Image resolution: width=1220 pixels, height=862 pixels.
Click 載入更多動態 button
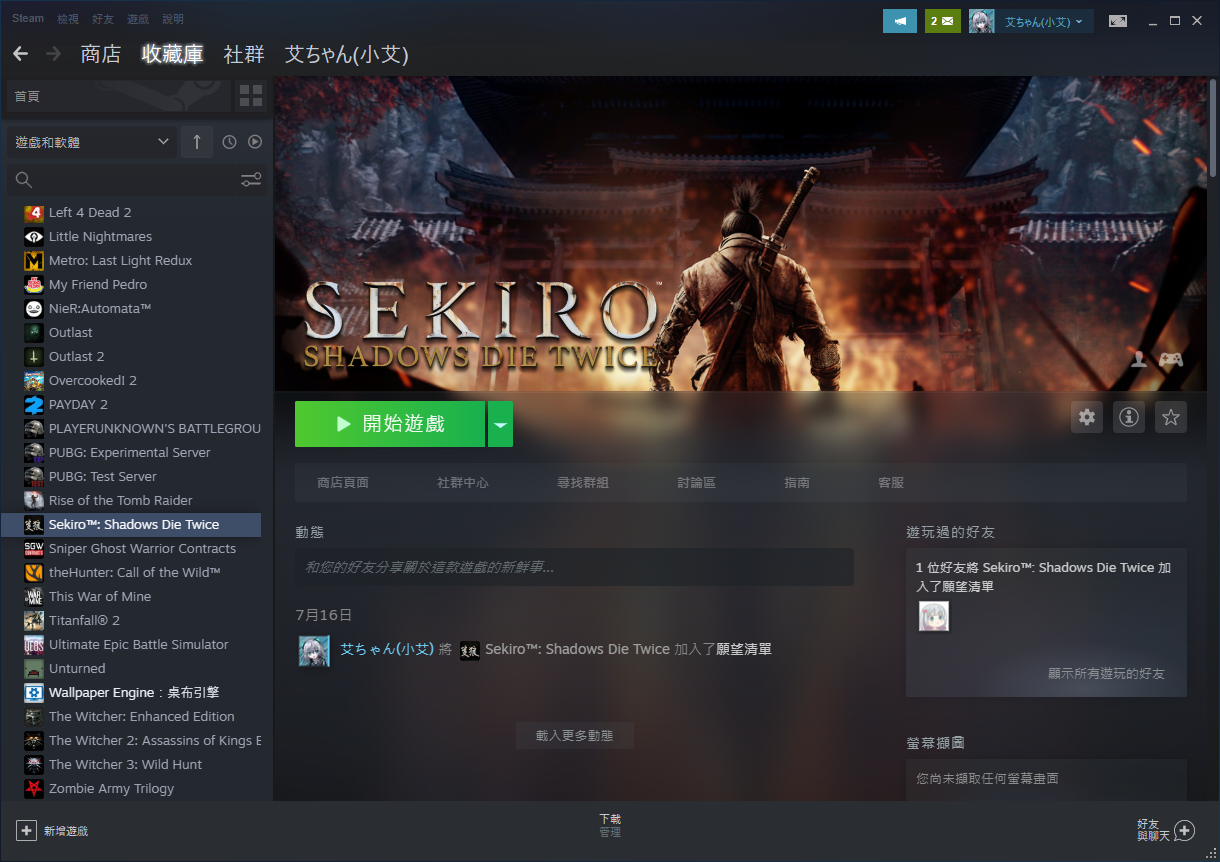575,736
